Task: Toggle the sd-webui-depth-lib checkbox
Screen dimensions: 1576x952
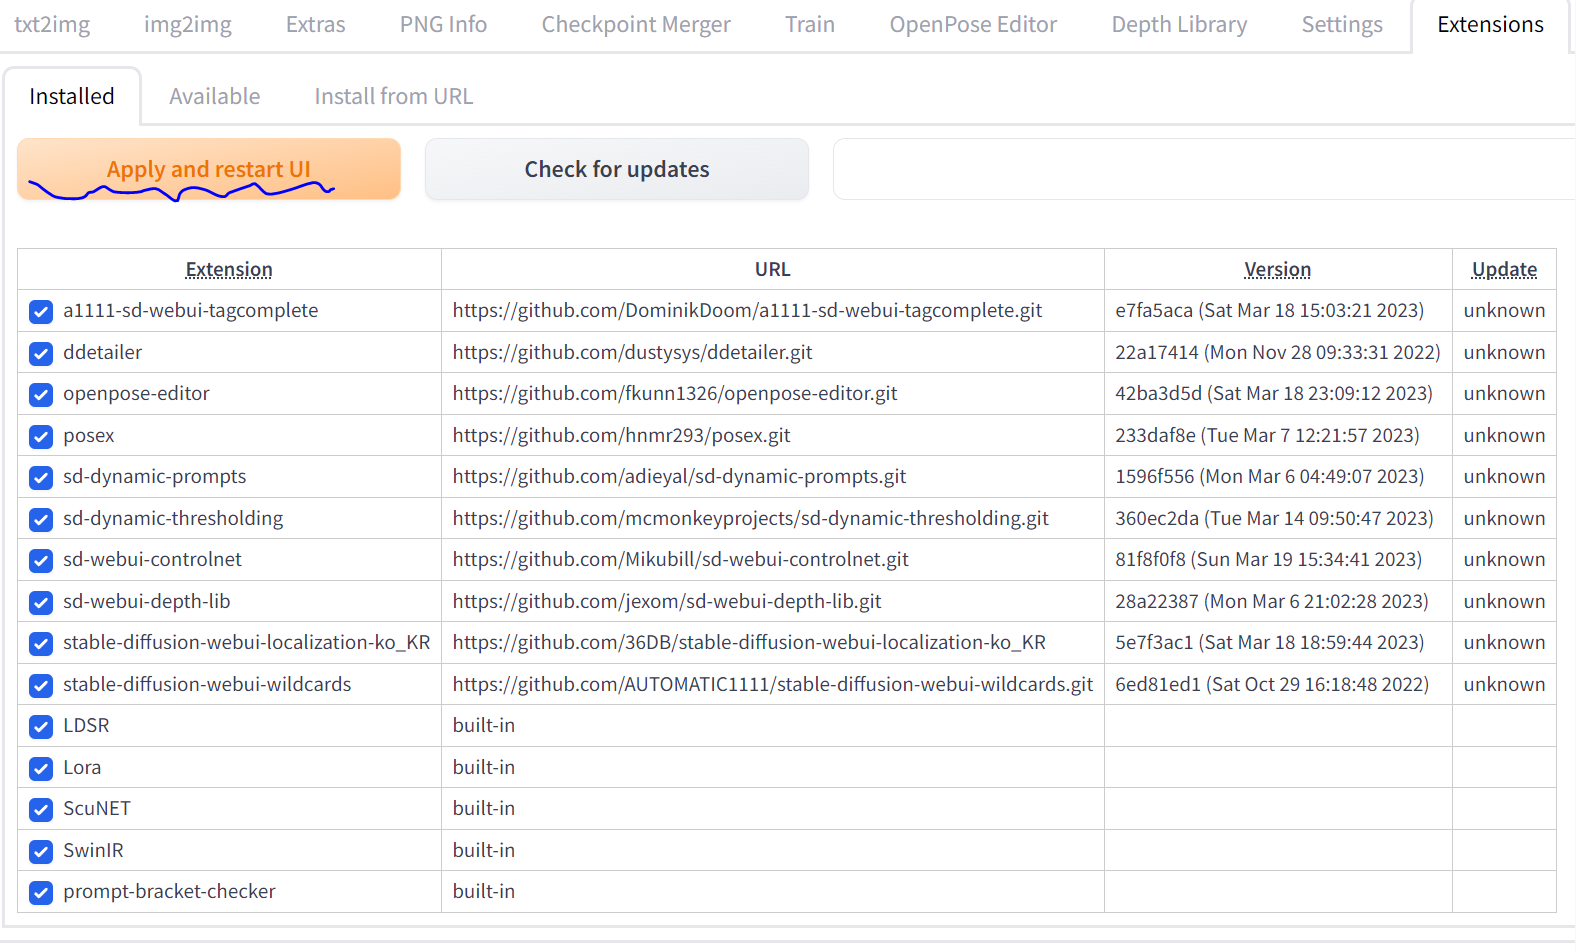Action: [41, 602]
